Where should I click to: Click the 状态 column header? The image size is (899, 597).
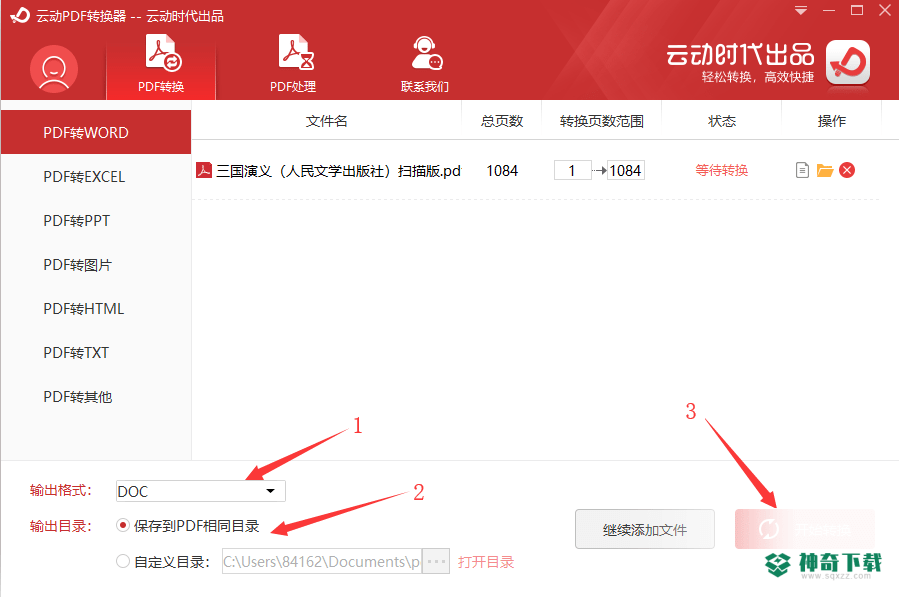coord(721,121)
